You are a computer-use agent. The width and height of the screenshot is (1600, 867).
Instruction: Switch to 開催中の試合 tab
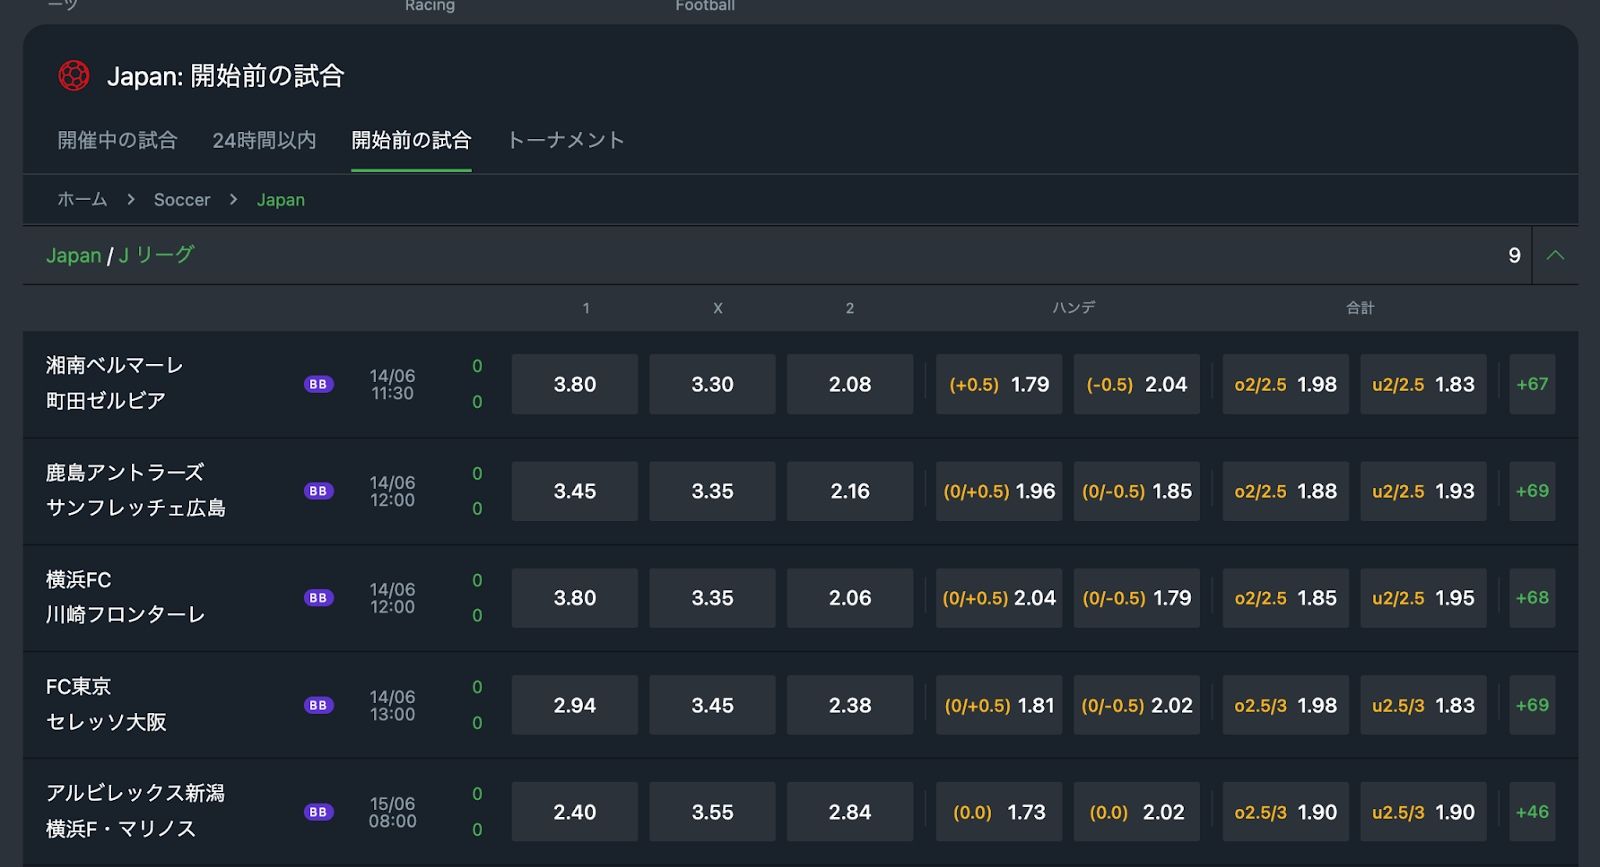pyautogui.click(x=117, y=140)
